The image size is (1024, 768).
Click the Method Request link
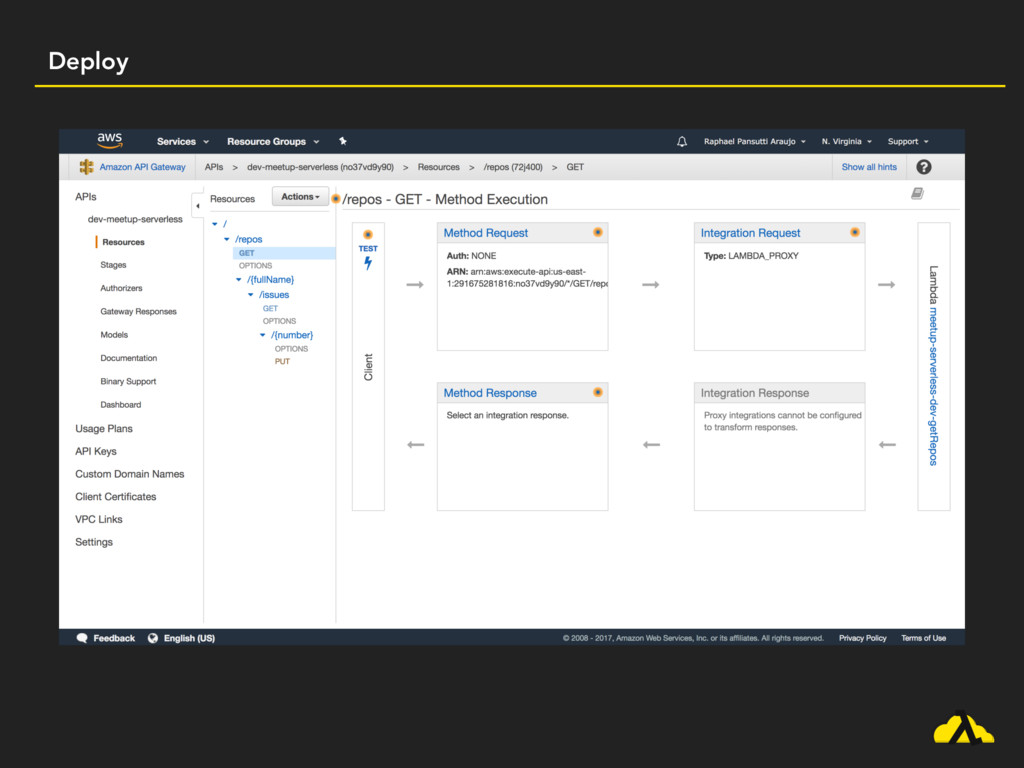point(485,233)
